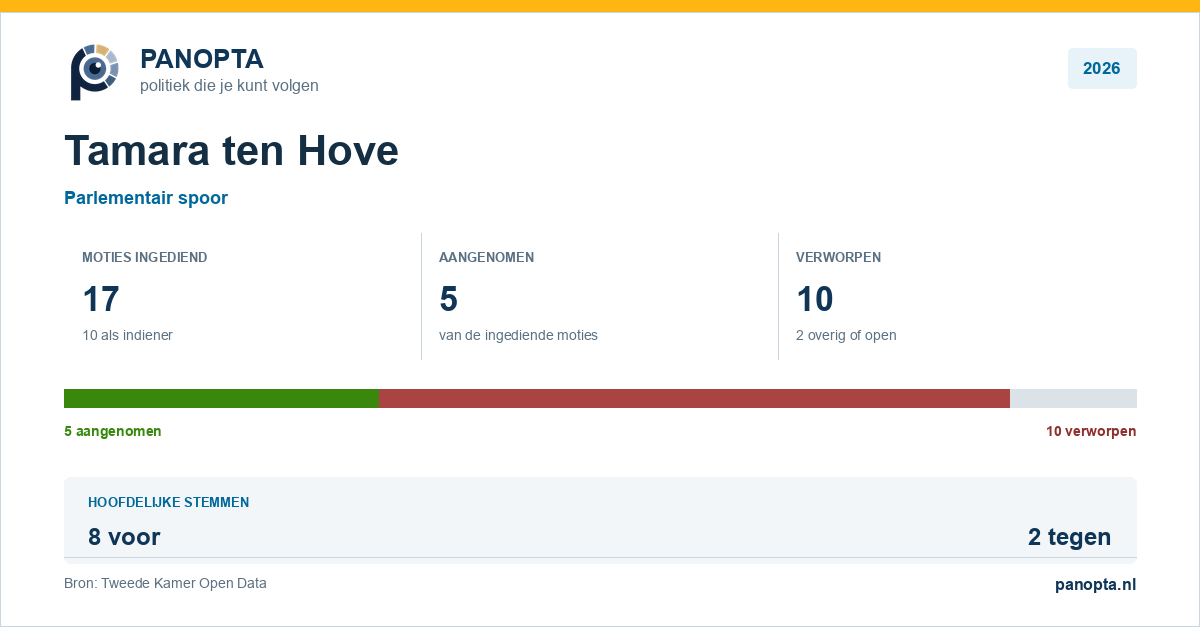Screen dimensions: 1200x627
Task: Click the red segment of the progress bar
Action: click(x=695, y=398)
